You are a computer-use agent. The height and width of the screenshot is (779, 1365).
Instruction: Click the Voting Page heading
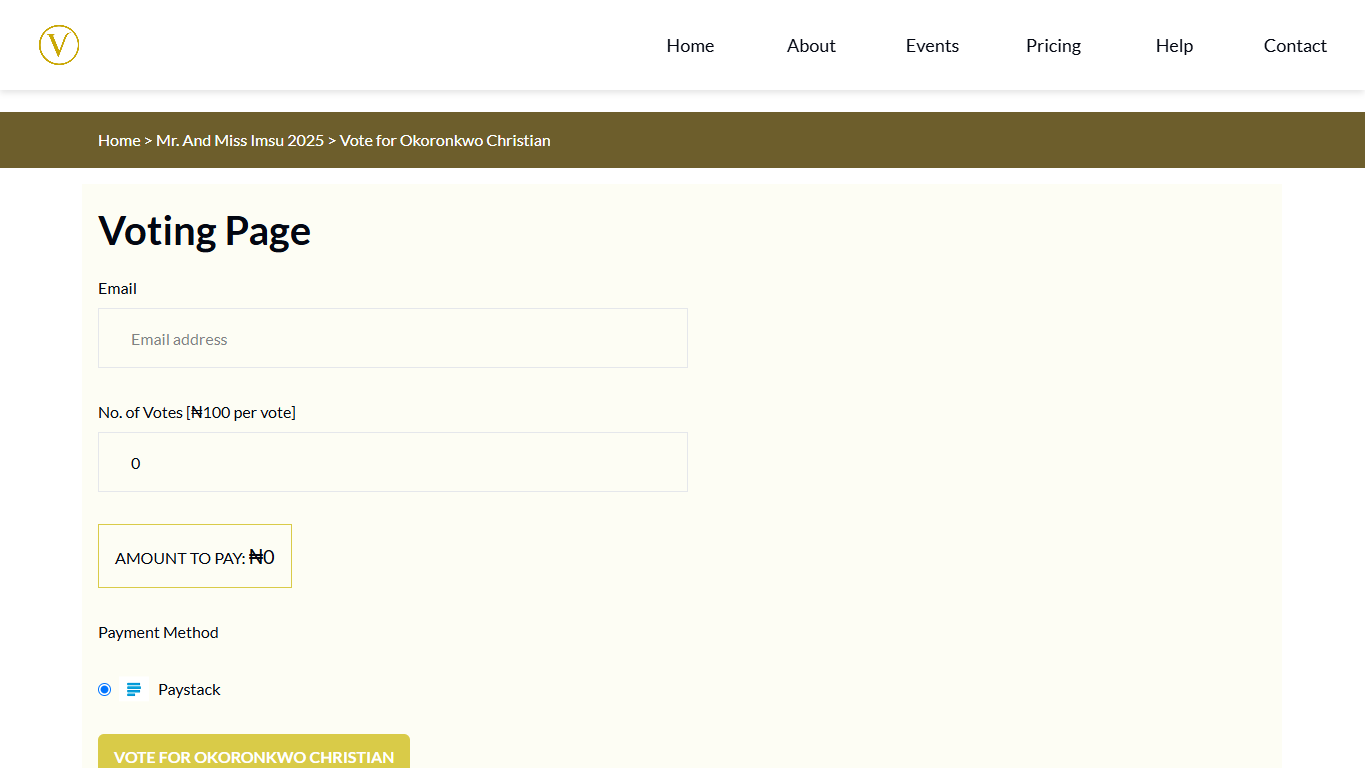(x=204, y=231)
